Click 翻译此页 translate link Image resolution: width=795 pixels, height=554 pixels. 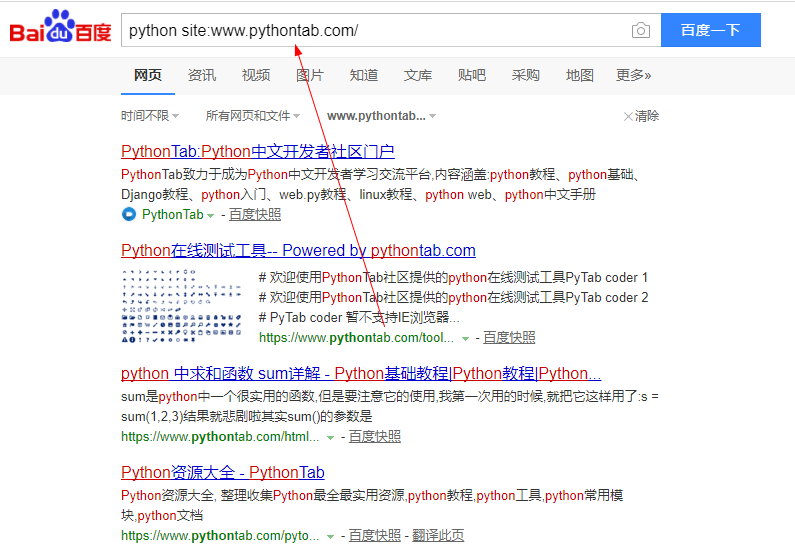[438, 536]
